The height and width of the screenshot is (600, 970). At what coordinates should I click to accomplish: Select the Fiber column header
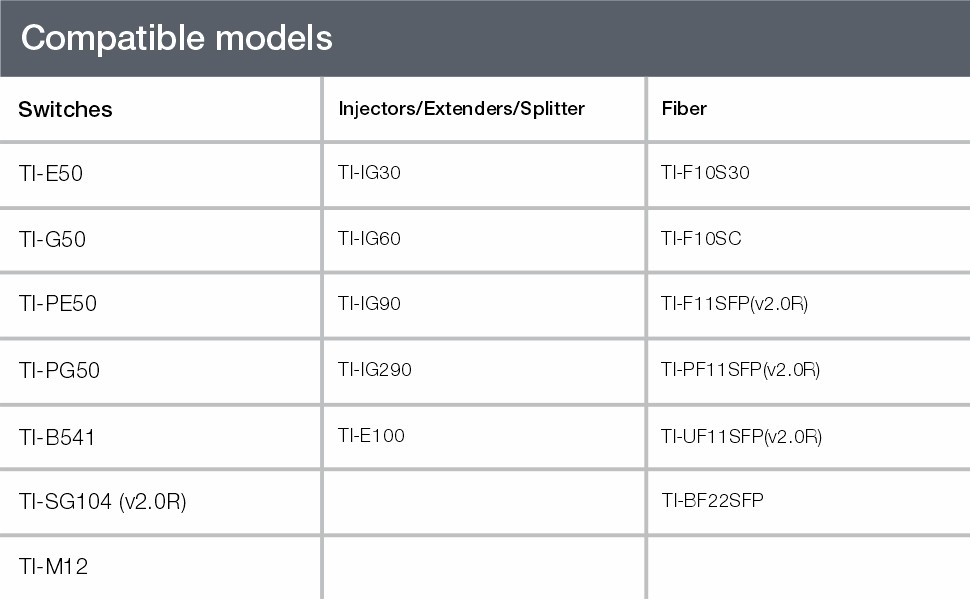click(x=684, y=108)
